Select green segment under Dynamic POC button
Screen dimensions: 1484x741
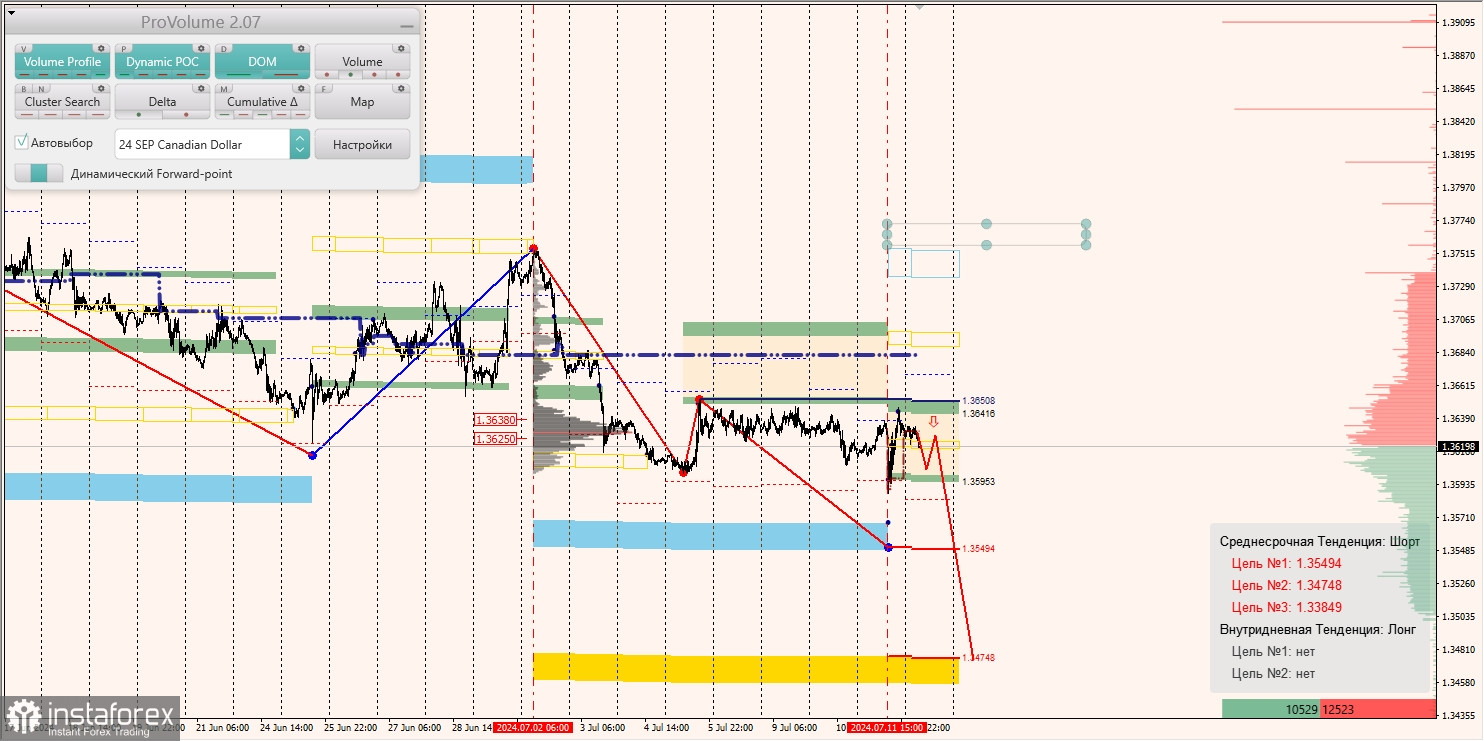[124, 75]
